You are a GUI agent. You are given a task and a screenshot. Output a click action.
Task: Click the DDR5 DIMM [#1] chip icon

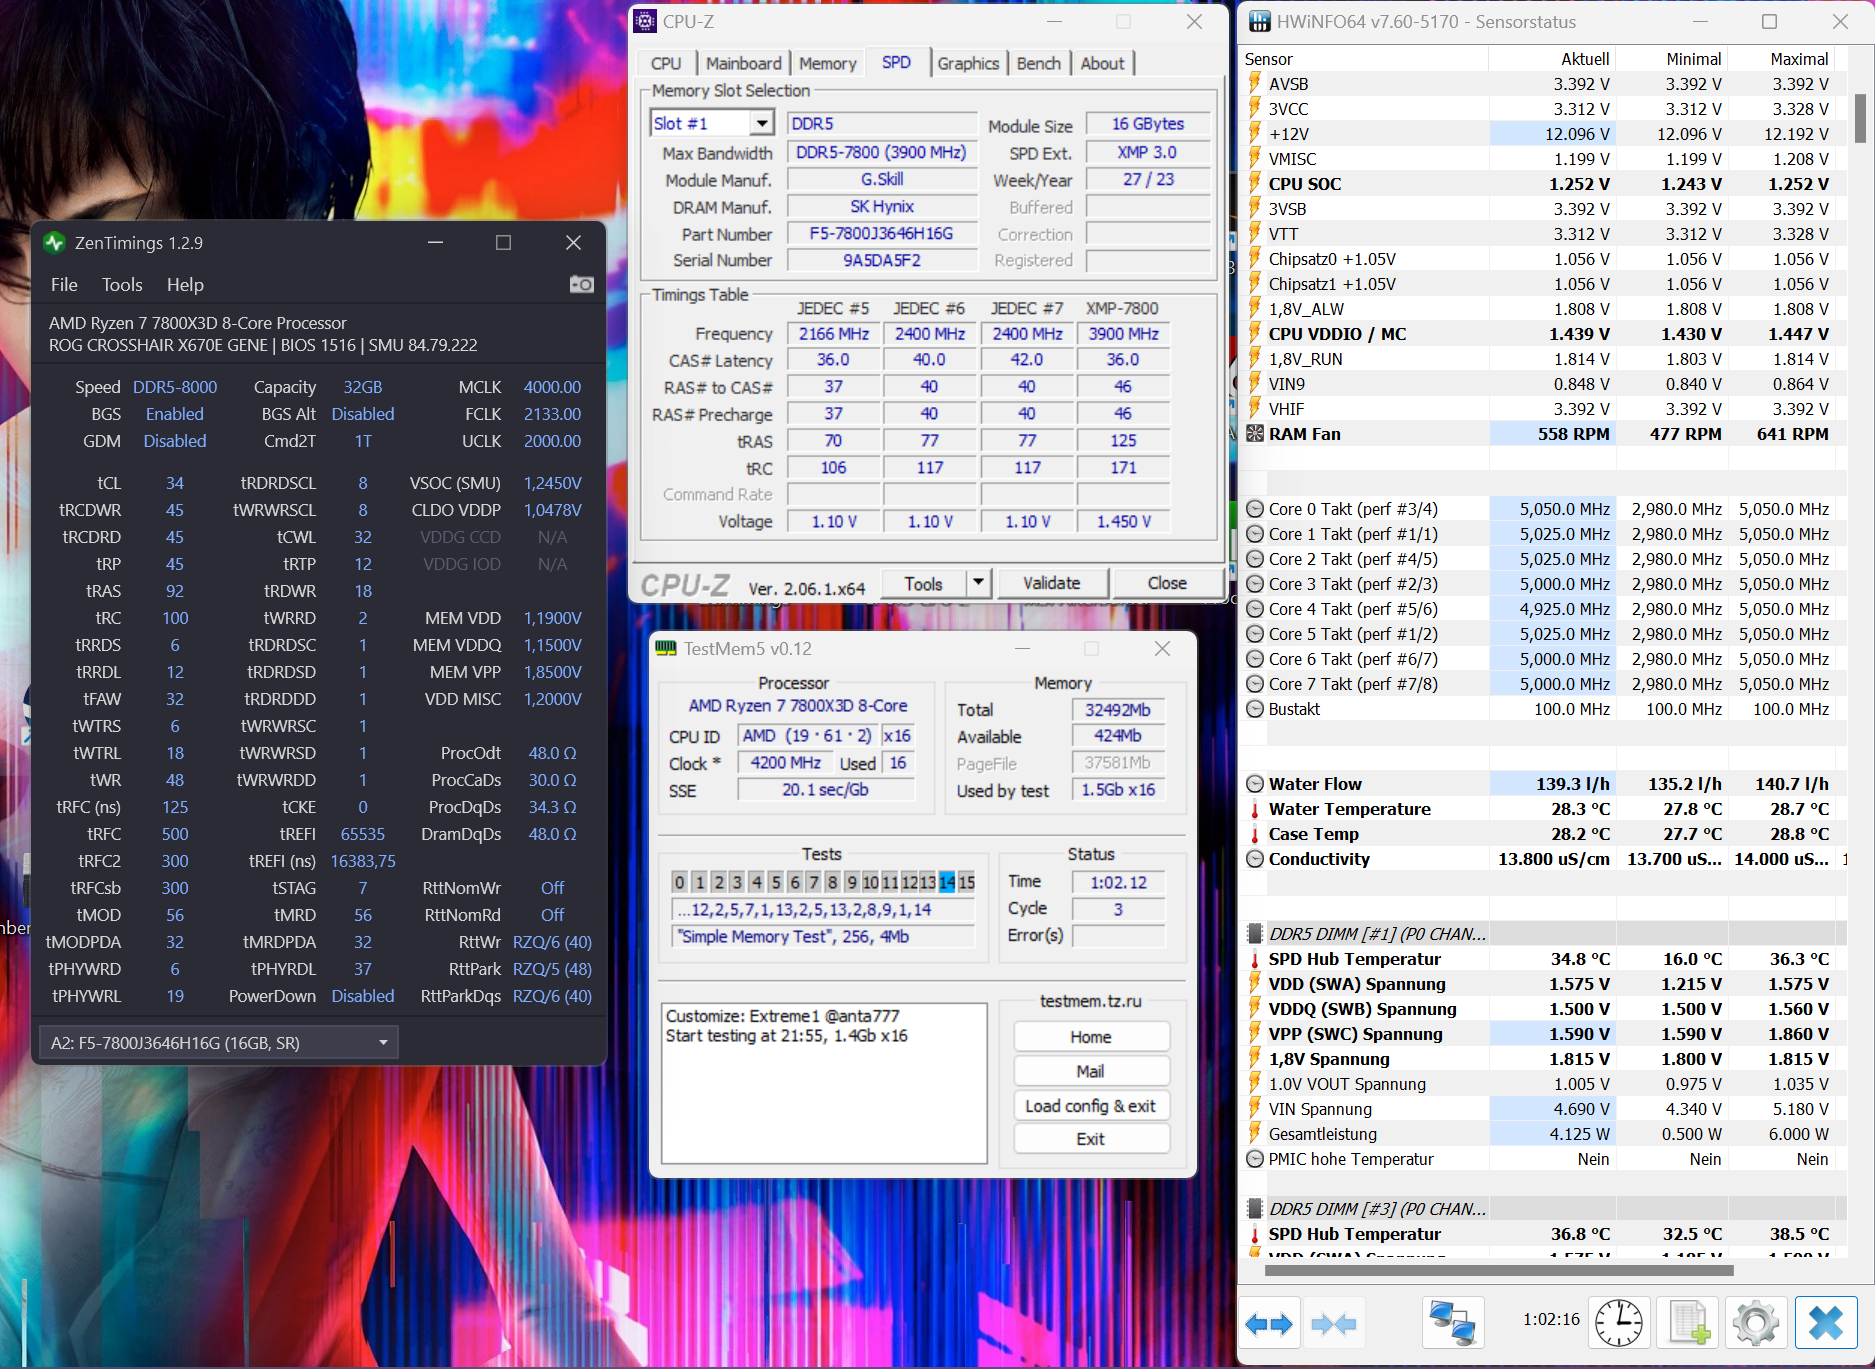point(1255,934)
